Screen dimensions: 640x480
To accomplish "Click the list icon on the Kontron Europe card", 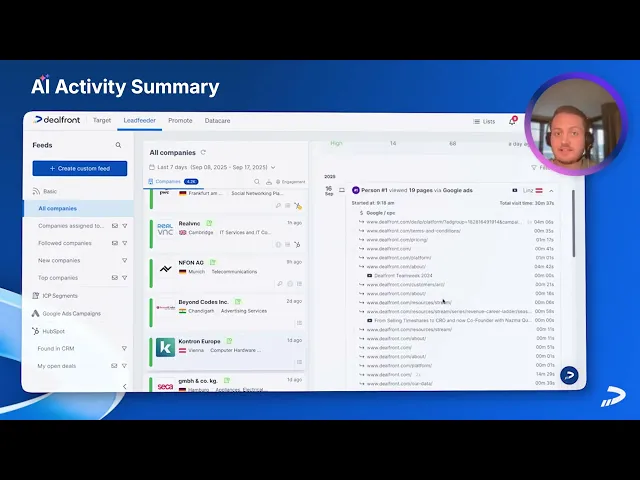I will tap(300, 362).
